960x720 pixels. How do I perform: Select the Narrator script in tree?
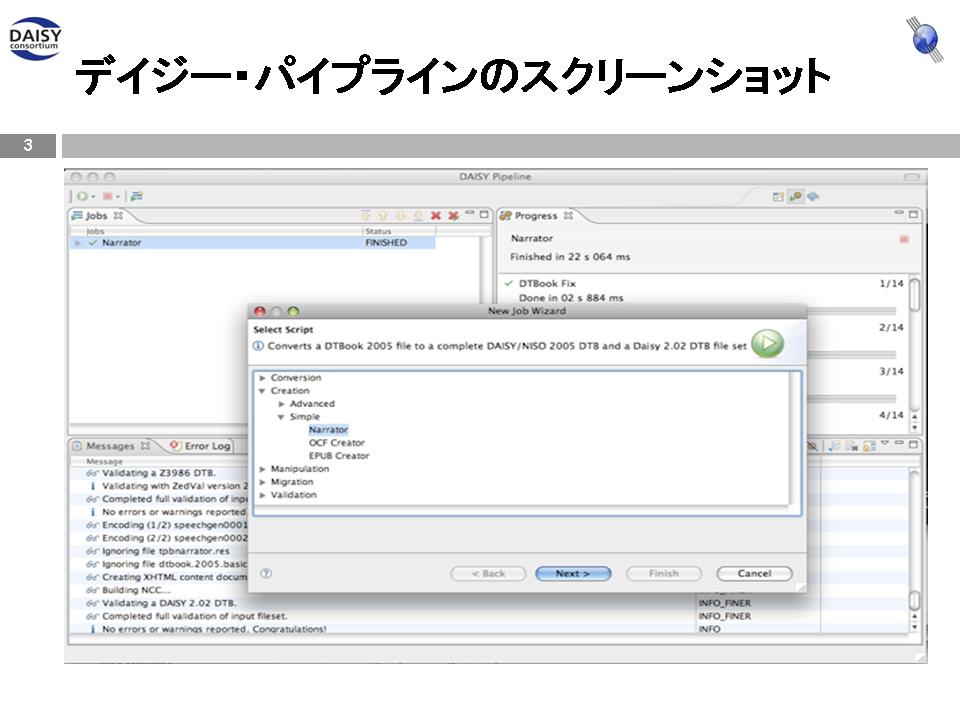pyautogui.click(x=328, y=430)
